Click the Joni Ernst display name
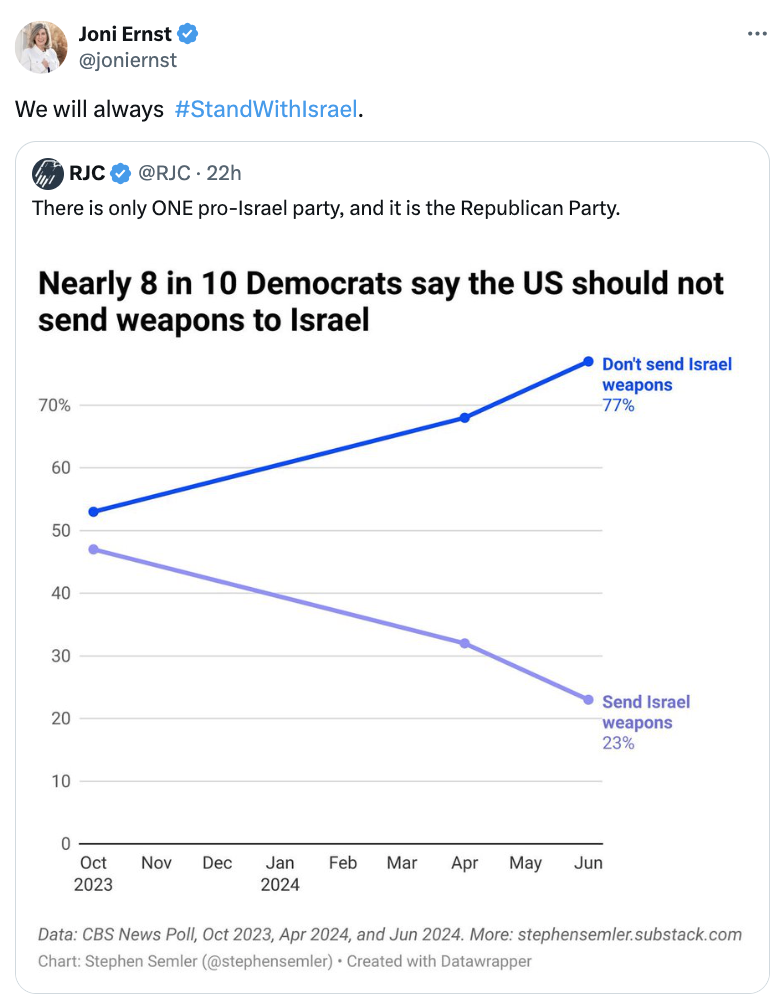The width and height of the screenshot is (784, 1008). tap(124, 35)
